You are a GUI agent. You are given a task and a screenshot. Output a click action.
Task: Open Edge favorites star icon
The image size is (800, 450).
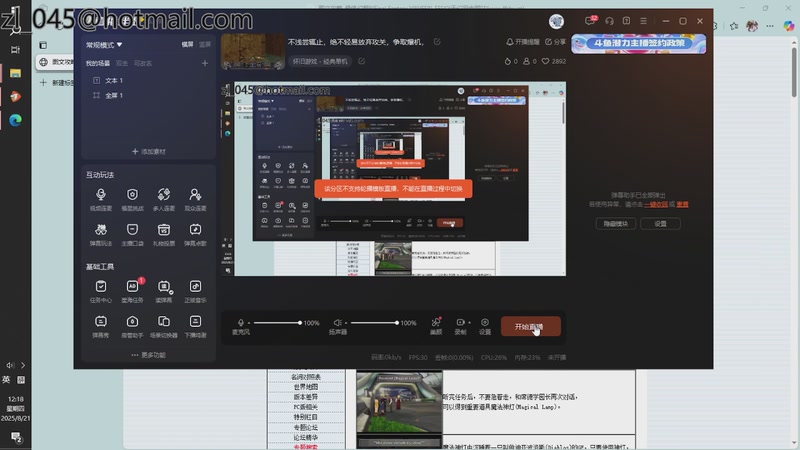point(734,26)
